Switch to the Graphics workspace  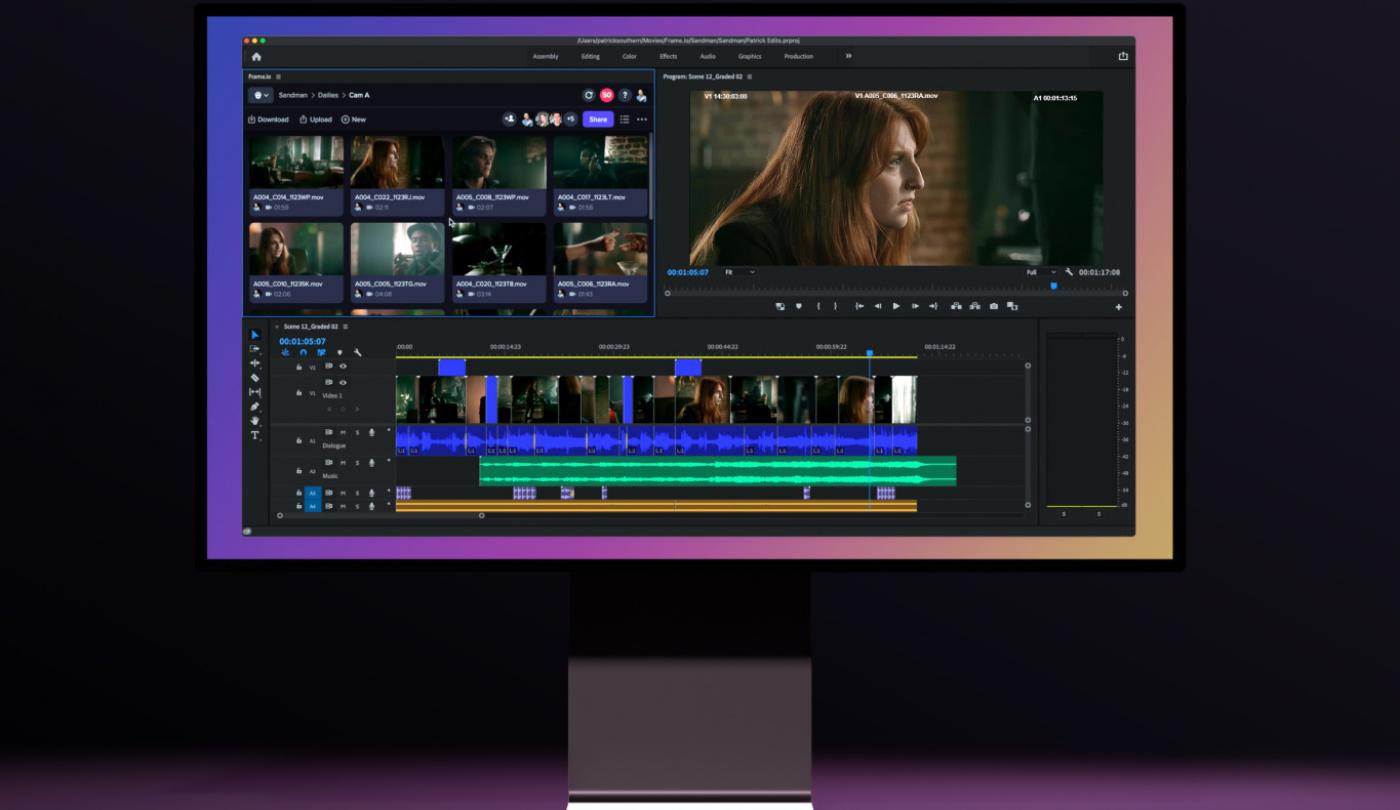pos(750,57)
